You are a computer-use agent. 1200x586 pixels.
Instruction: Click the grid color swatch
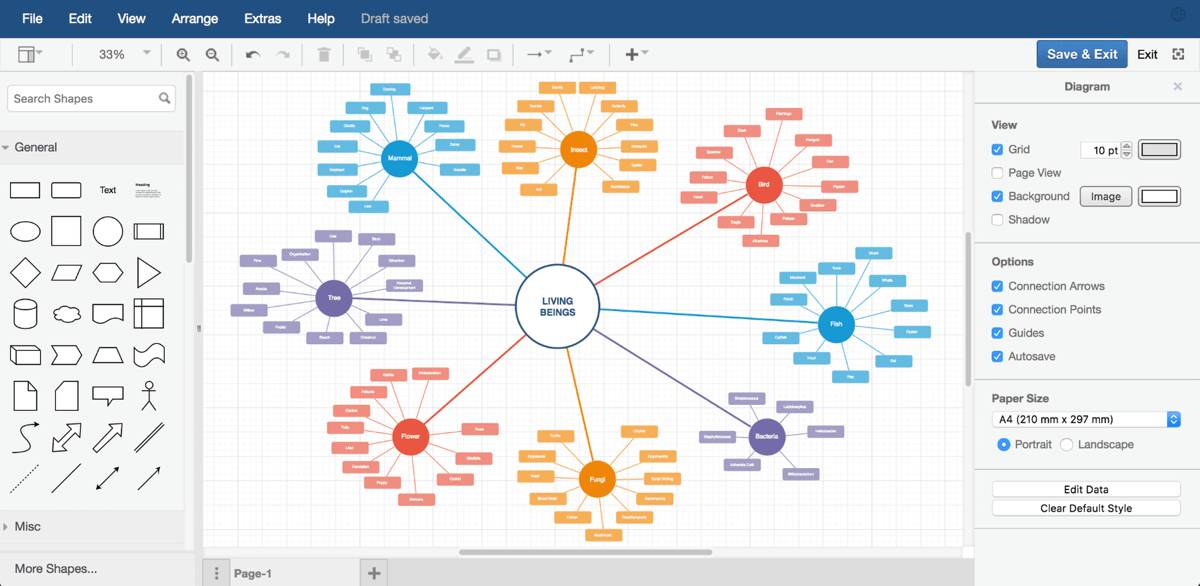tap(1160, 149)
